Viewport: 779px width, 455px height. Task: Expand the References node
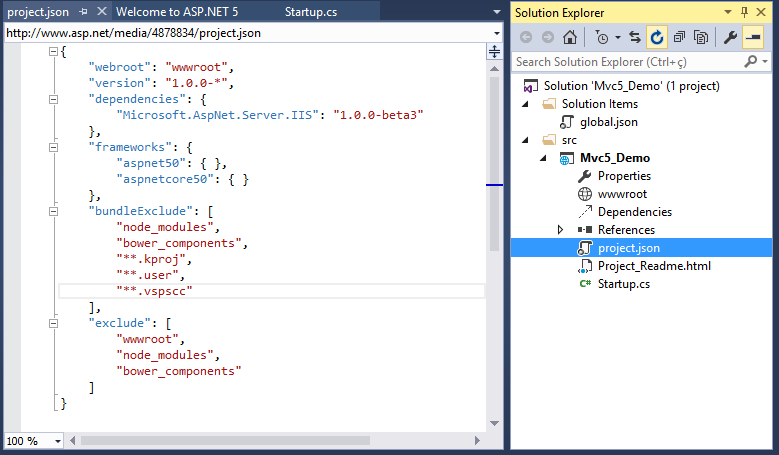pos(560,229)
